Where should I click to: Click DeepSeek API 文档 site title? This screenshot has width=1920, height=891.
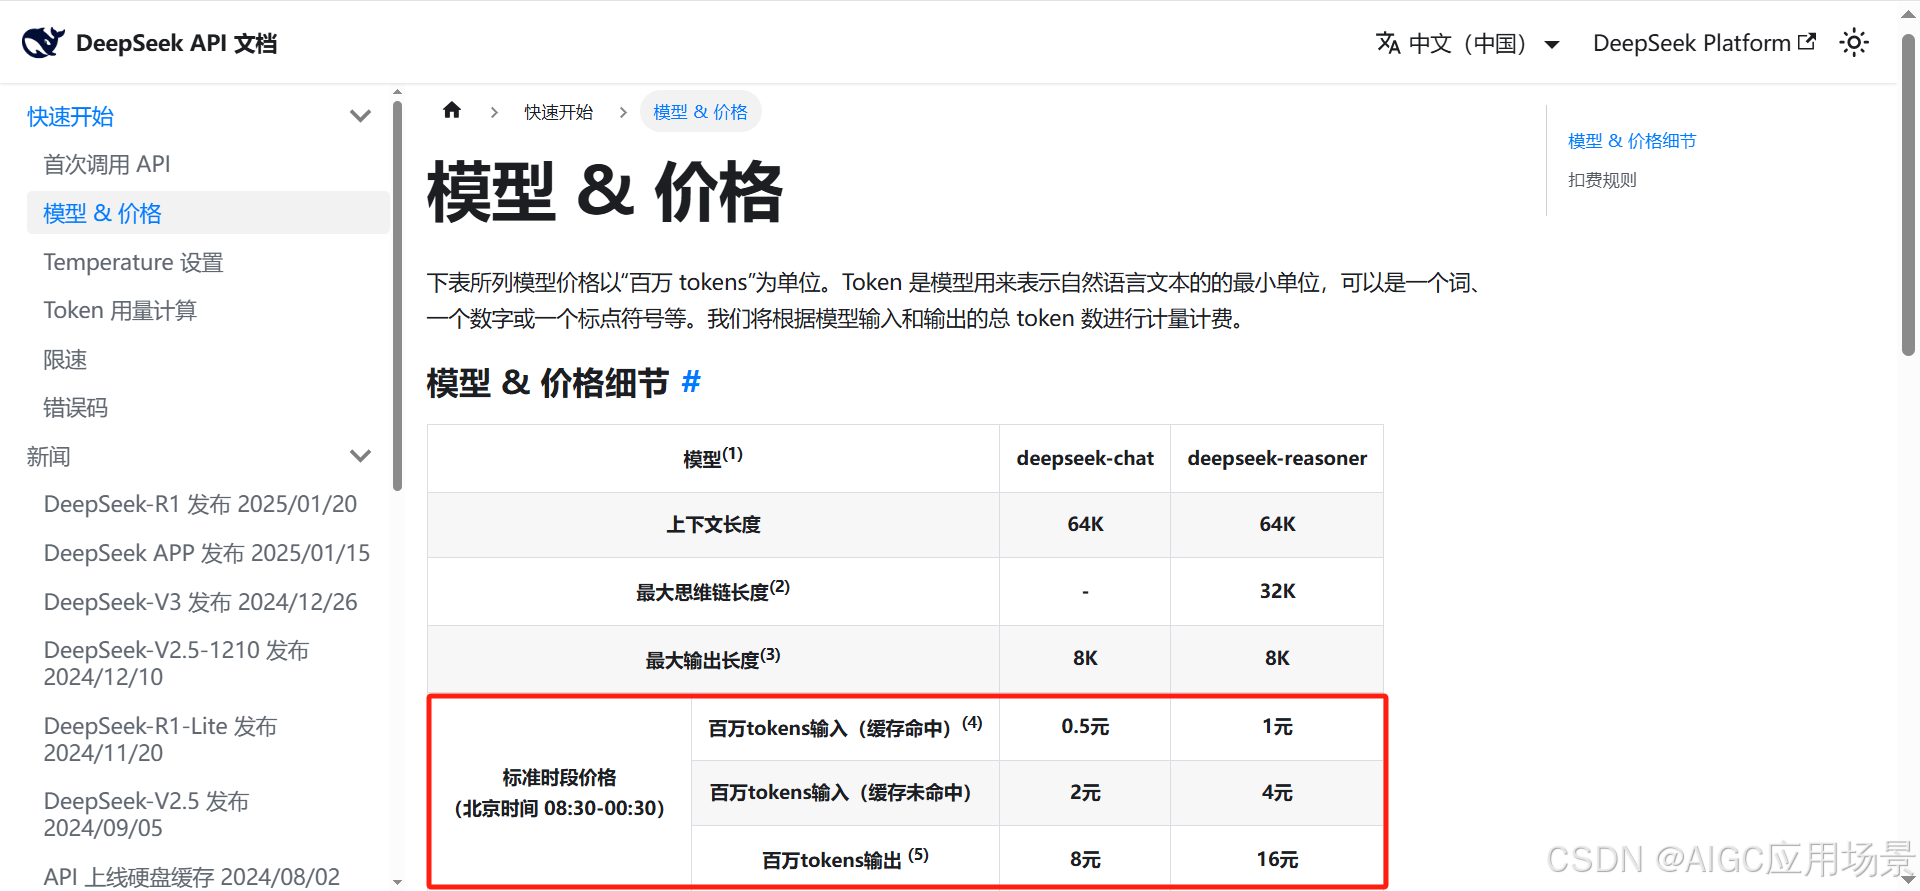(x=176, y=43)
